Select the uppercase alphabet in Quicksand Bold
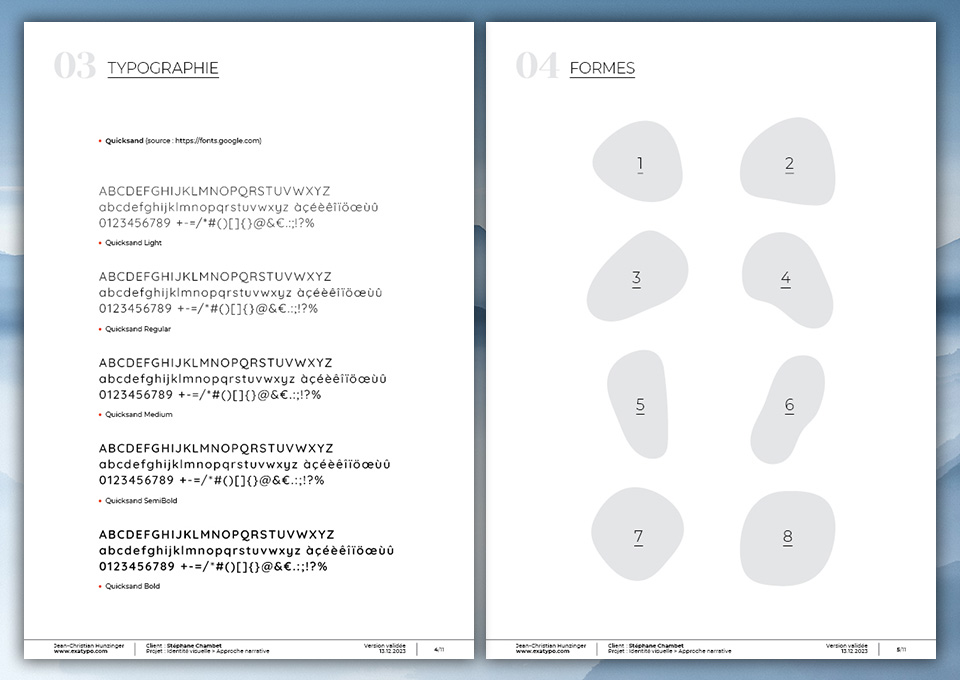This screenshot has width=960, height=680. tap(217, 534)
